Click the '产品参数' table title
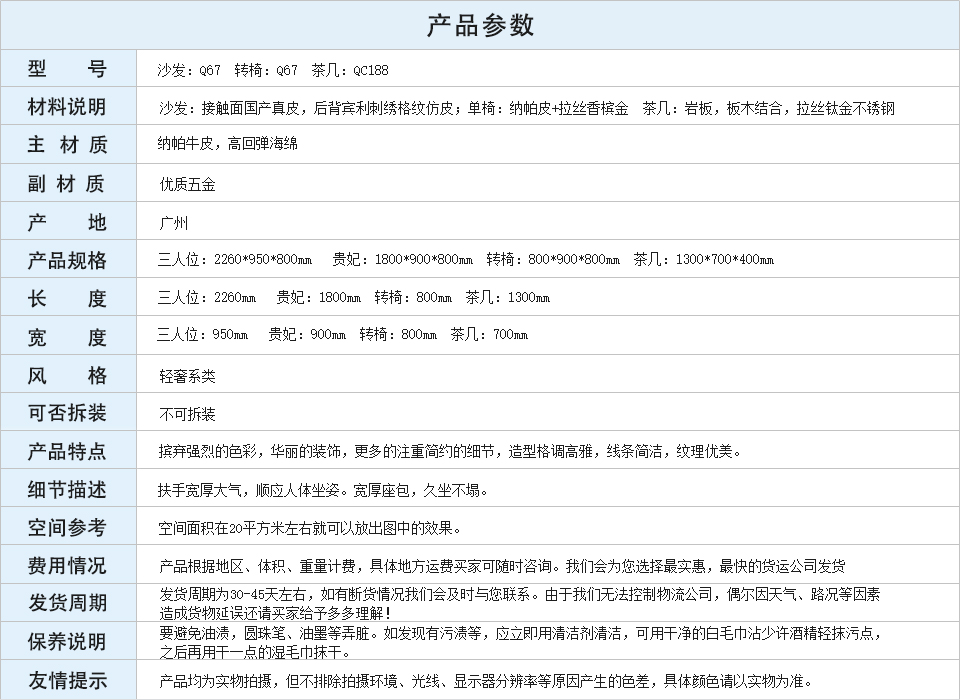The width and height of the screenshot is (960, 700). 481,26
